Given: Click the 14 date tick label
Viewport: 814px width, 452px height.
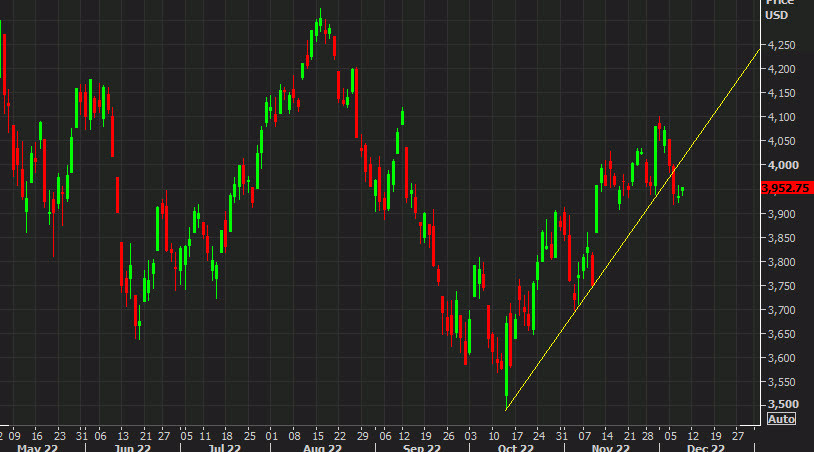Looking at the screenshot, I should pos(607,436).
